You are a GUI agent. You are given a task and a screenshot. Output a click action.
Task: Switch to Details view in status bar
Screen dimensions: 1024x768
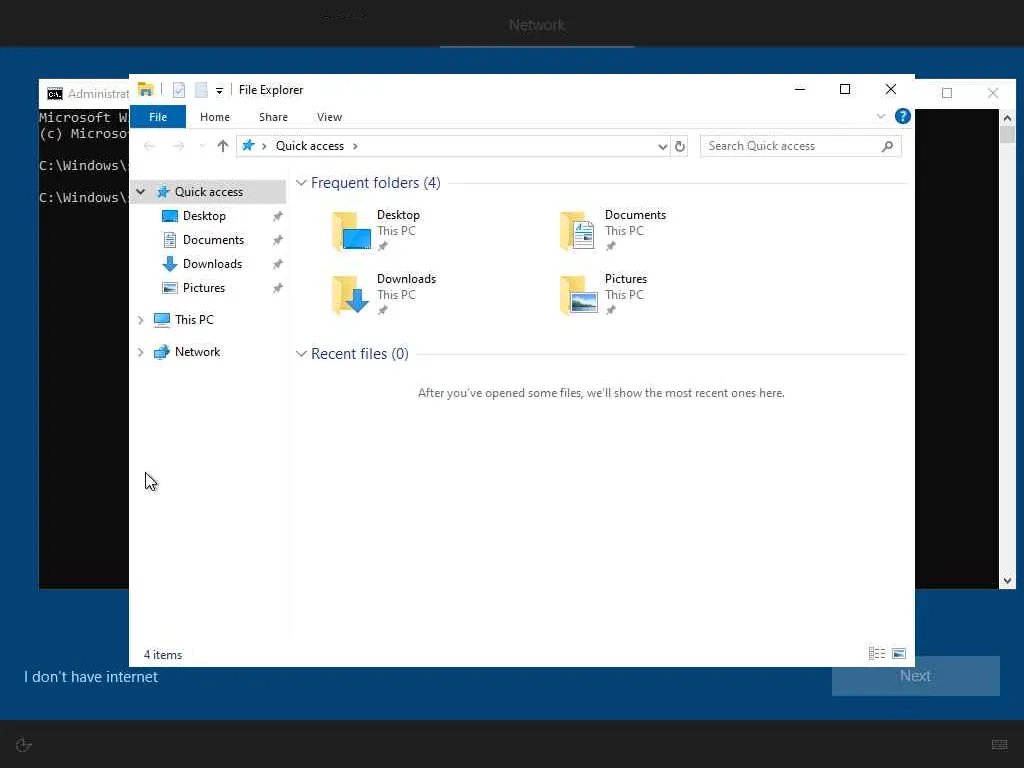(877, 654)
